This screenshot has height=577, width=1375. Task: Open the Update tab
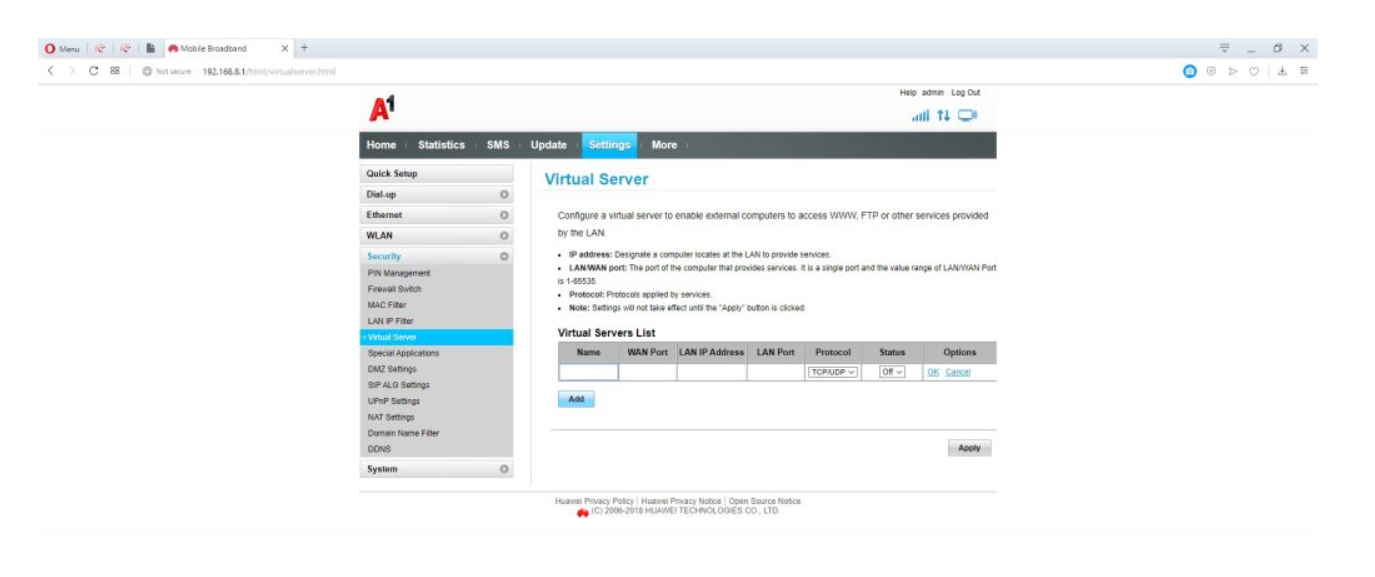pos(548,145)
